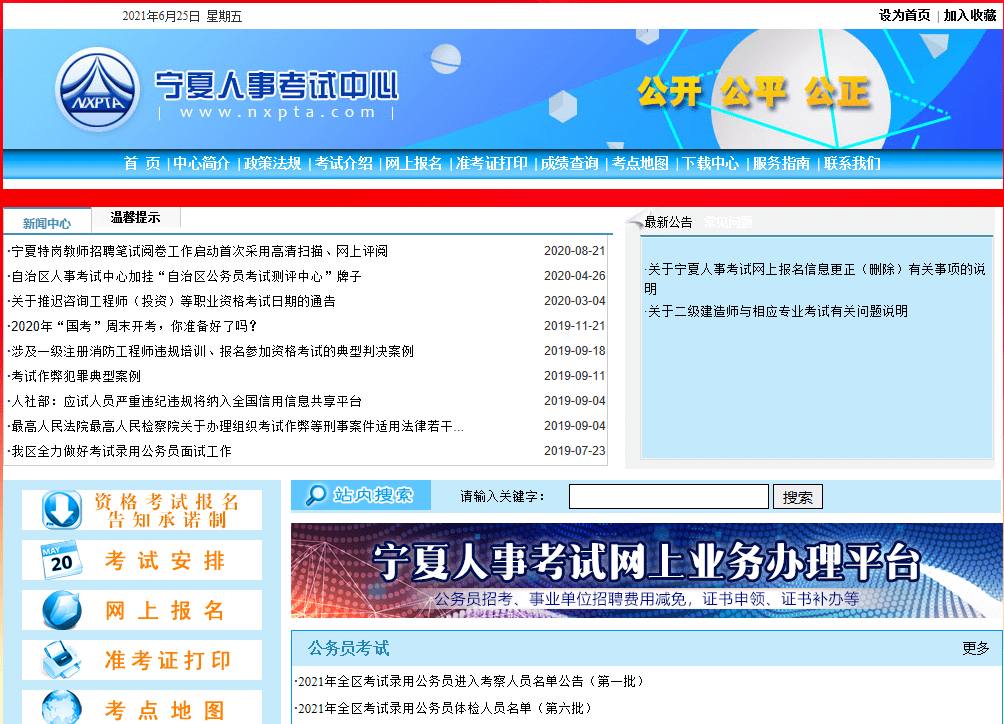Click the arrow icon before 最新公告

pyautogui.click(x=634, y=221)
